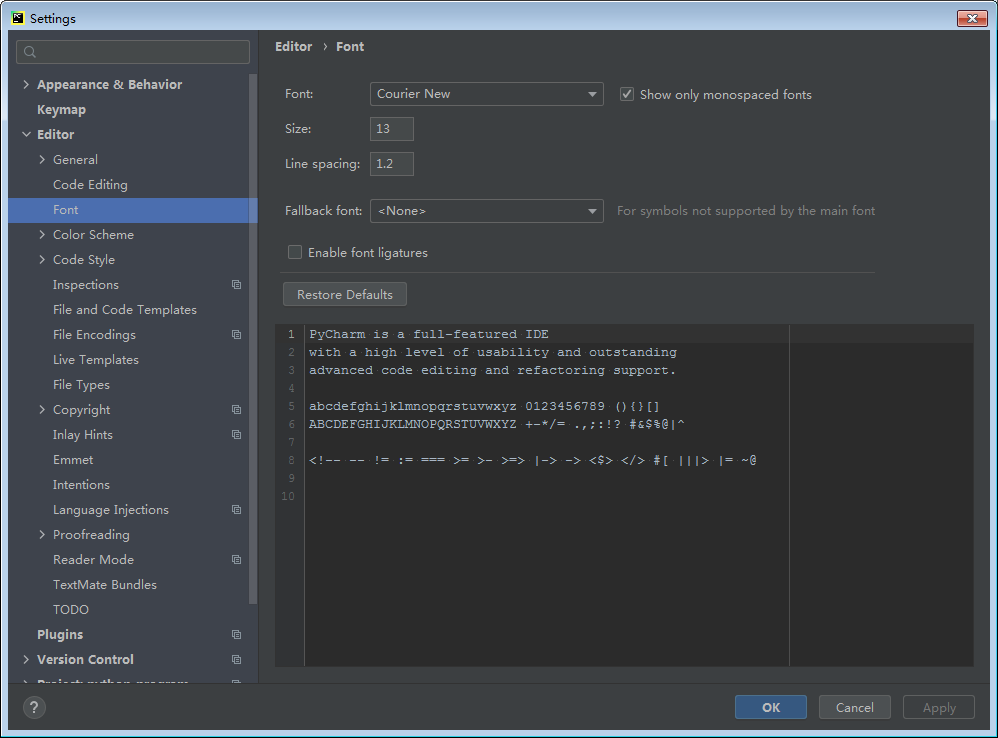
Task: Click the project-level icon next to Plugins
Action: click(x=236, y=634)
